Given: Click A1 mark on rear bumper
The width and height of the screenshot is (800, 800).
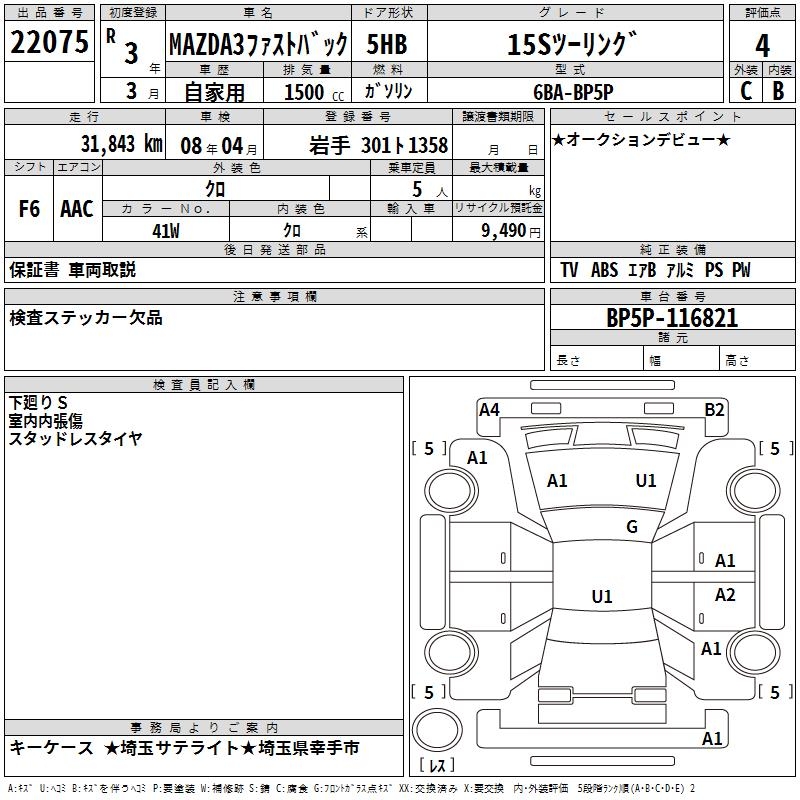Looking at the screenshot, I should [712, 738].
